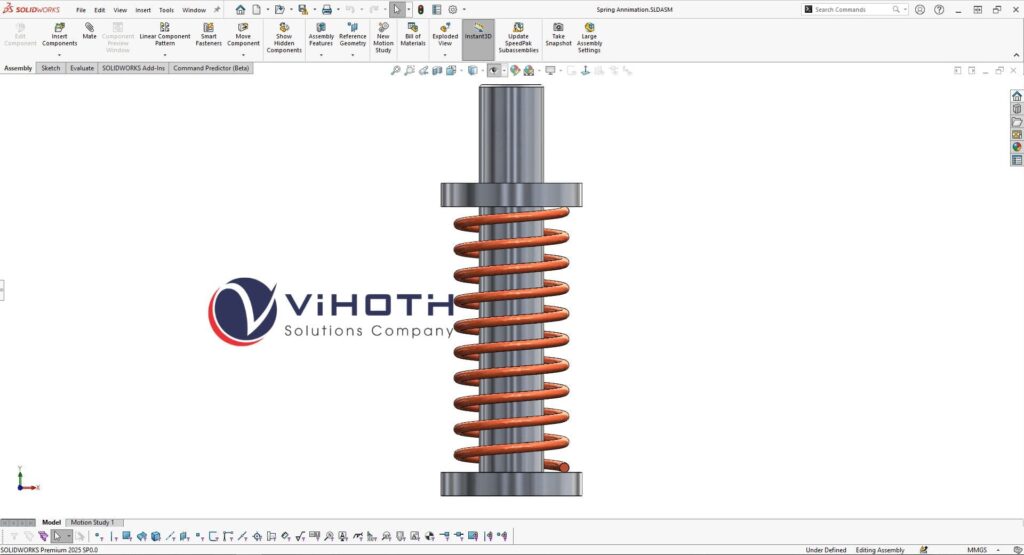
Task: Open the File menu
Action: click(x=81, y=10)
